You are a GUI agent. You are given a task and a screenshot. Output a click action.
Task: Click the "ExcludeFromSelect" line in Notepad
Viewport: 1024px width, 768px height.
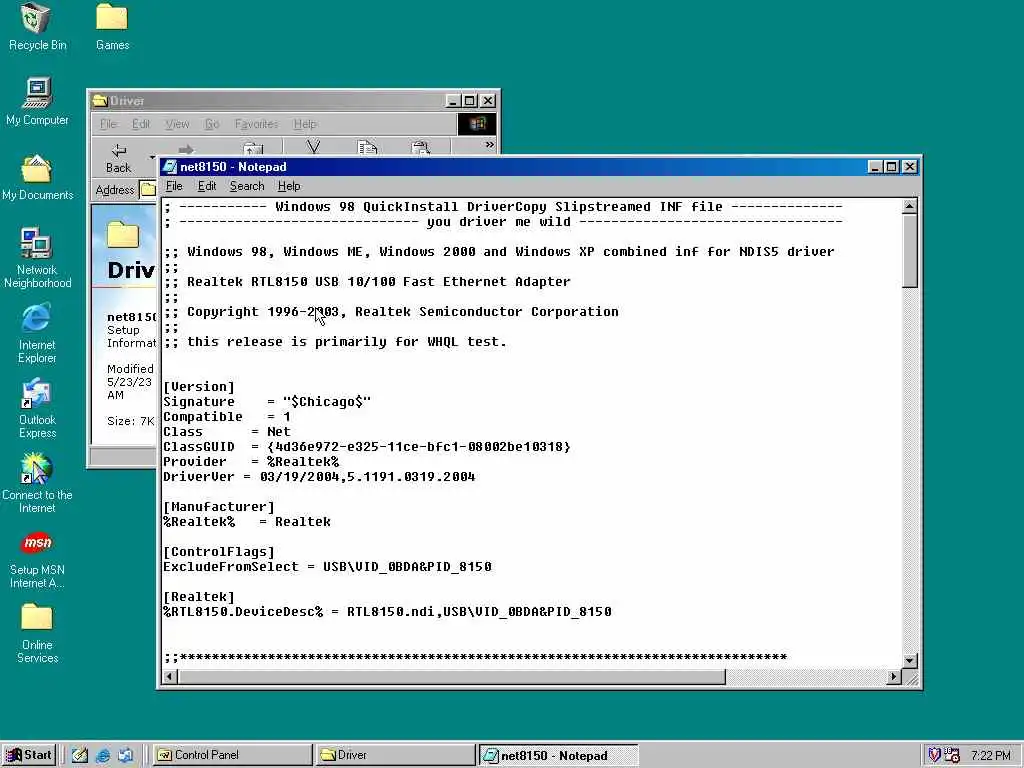coord(327,567)
